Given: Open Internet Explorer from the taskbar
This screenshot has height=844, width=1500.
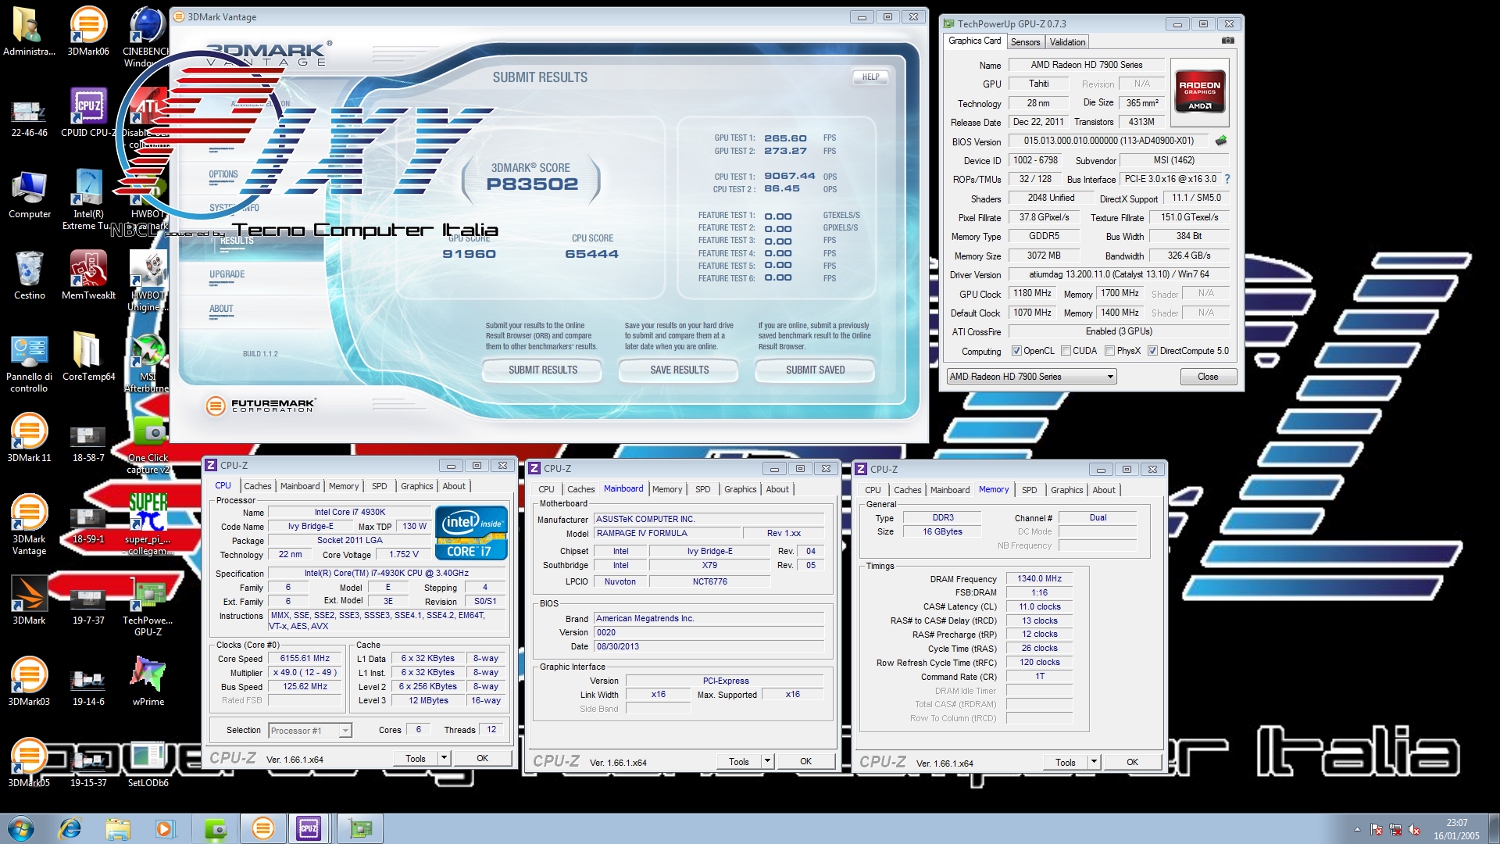Looking at the screenshot, I should tap(70, 828).
